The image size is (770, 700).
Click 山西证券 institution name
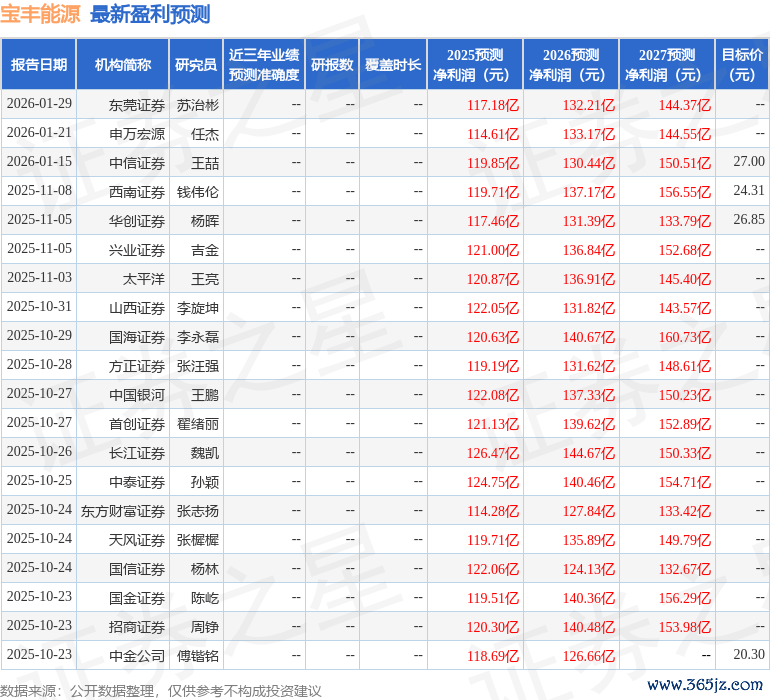[137, 308]
